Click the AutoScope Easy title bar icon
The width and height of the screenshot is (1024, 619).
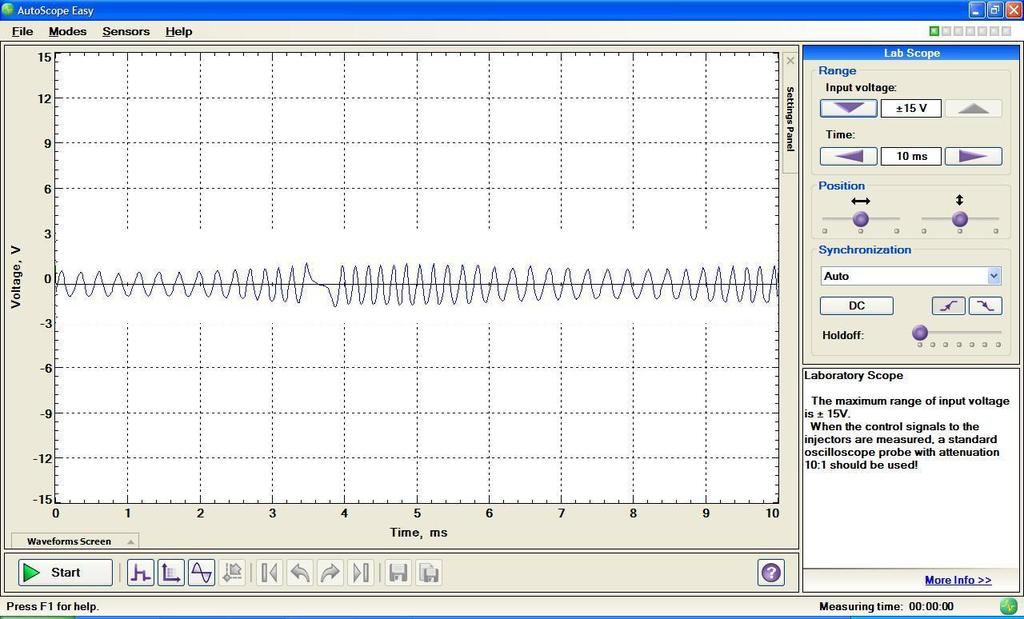pyautogui.click(x=8, y=10)
